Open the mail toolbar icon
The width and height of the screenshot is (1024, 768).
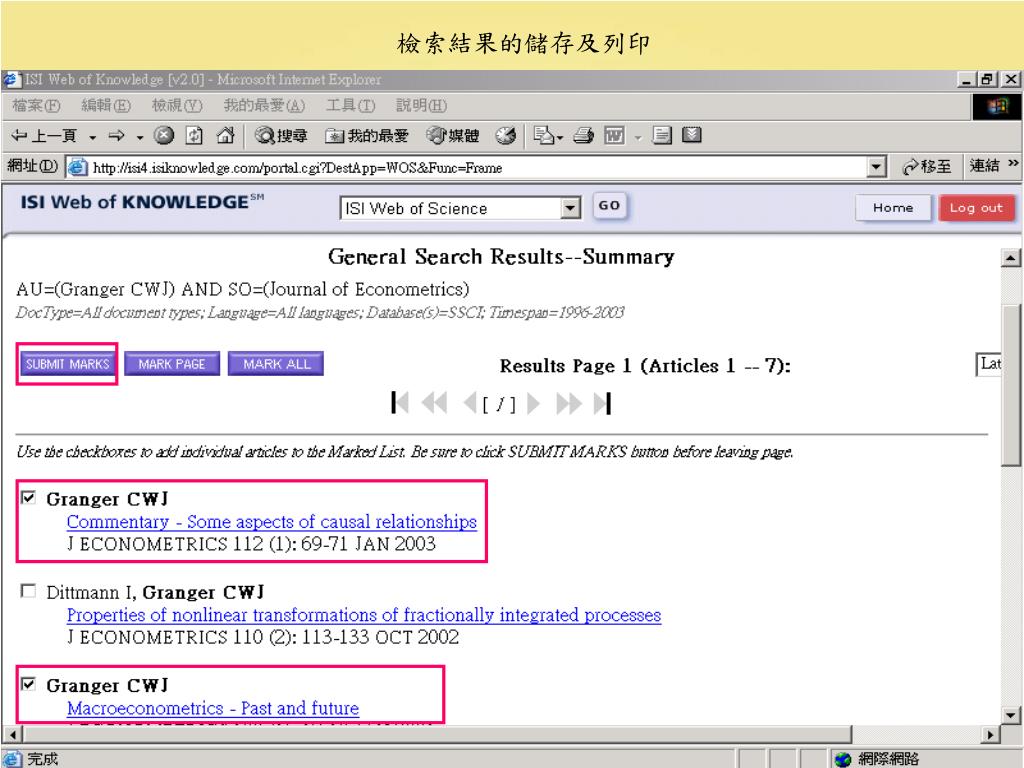coord(547,135)
